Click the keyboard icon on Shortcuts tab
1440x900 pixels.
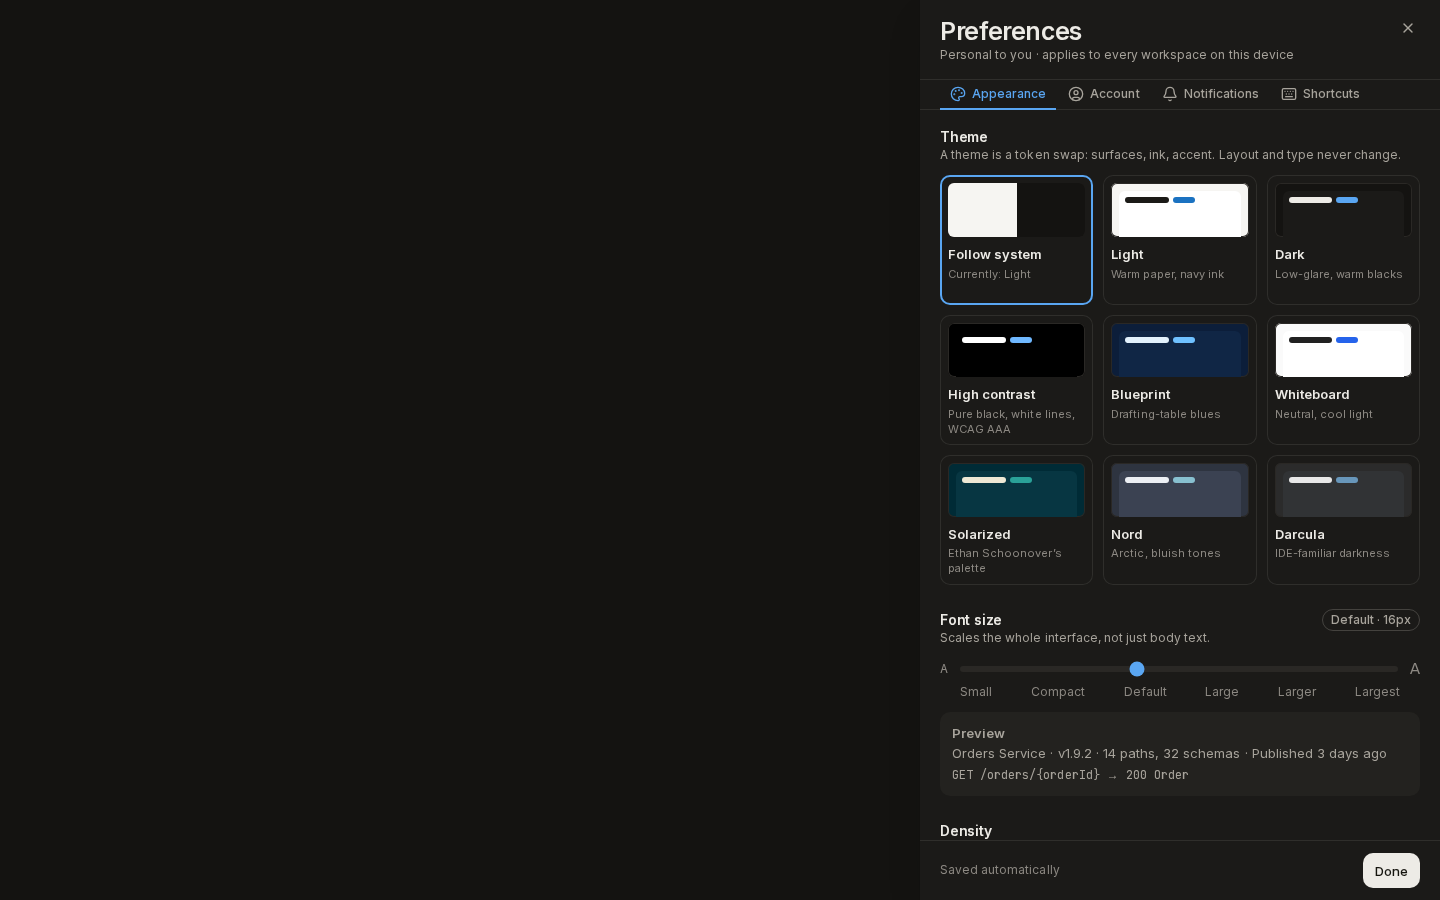(x=1289, y=94)
